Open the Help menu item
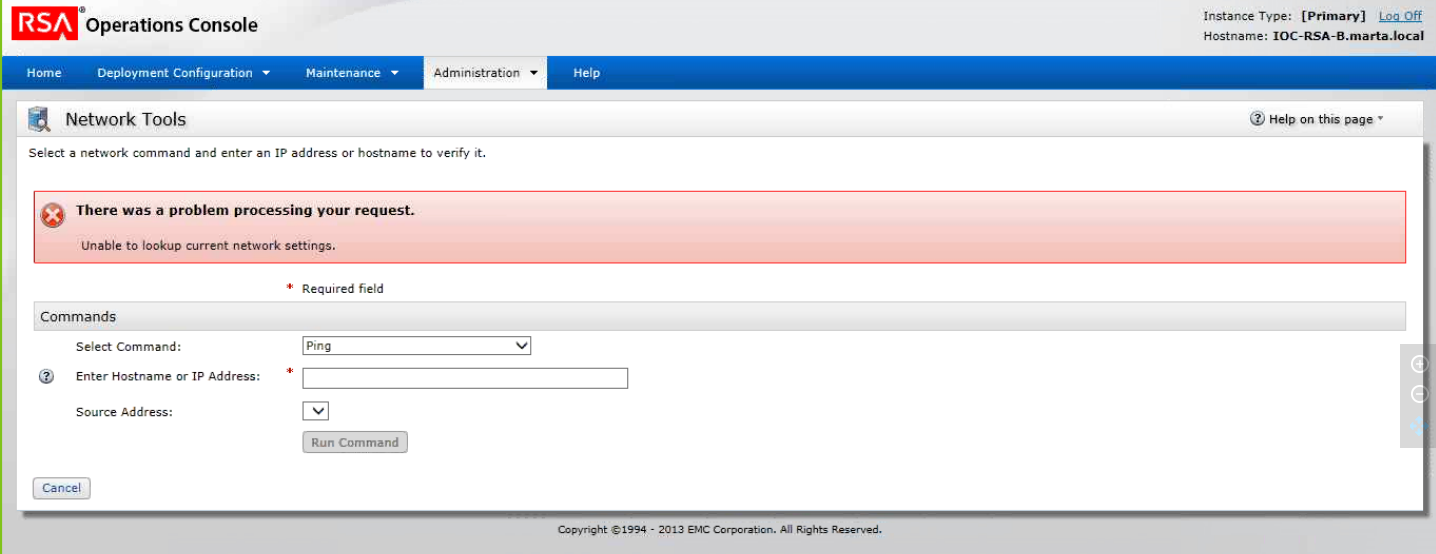Viewport: 1436px width, 554px height. [586, 73]
